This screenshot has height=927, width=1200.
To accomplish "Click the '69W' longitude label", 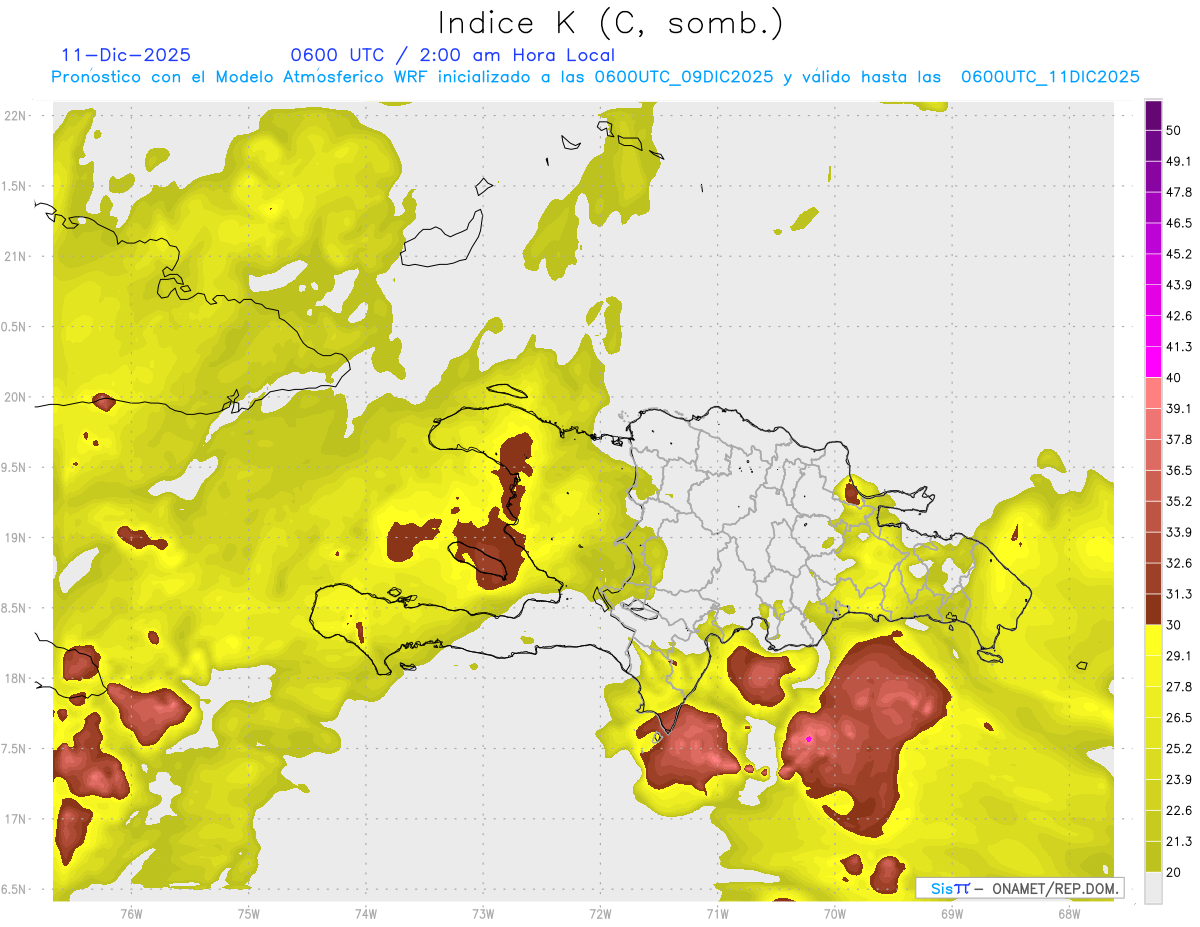I will point(951,914).
